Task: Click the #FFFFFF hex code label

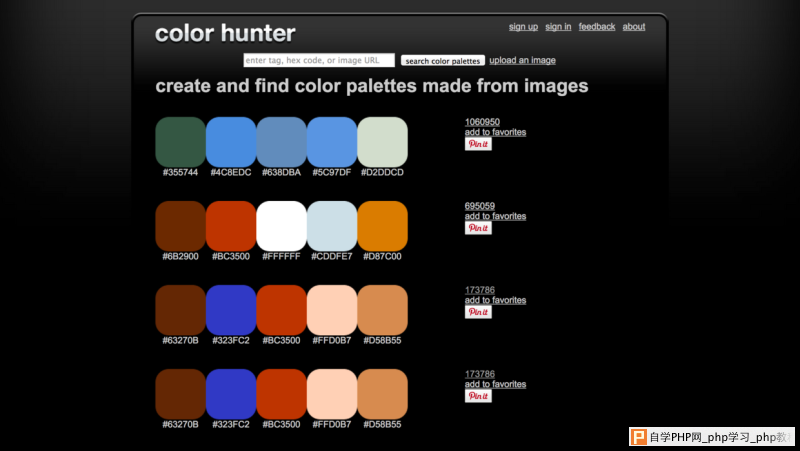Action: (281, 257)
